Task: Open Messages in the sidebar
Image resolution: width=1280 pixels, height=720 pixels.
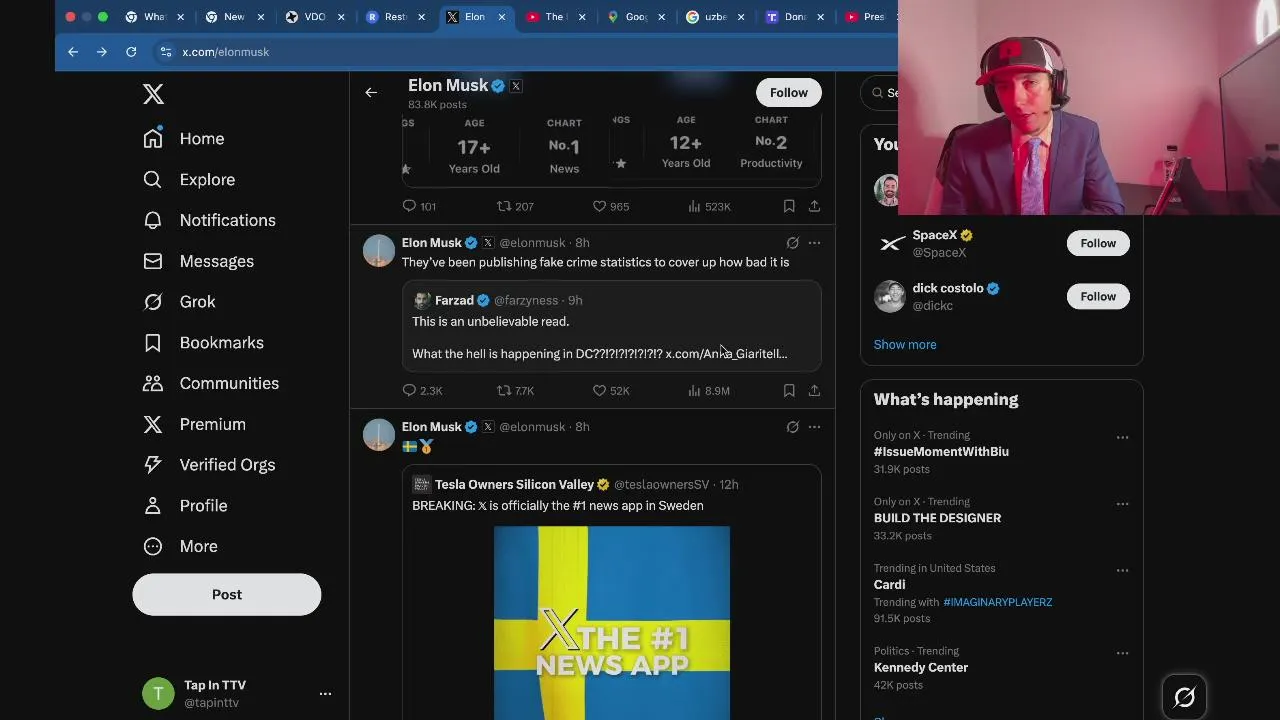Action: coord(198,261)
